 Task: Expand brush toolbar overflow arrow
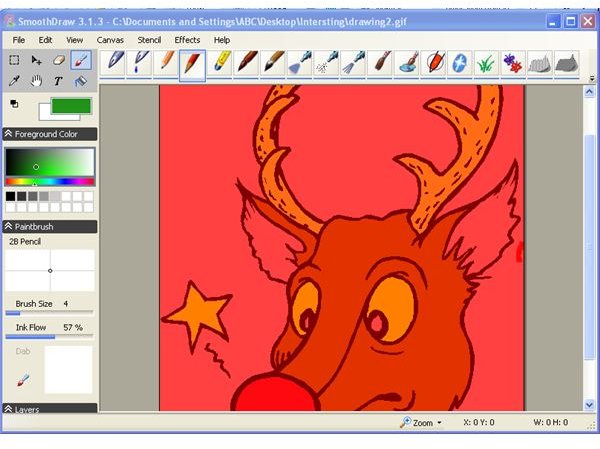[592, 78]
